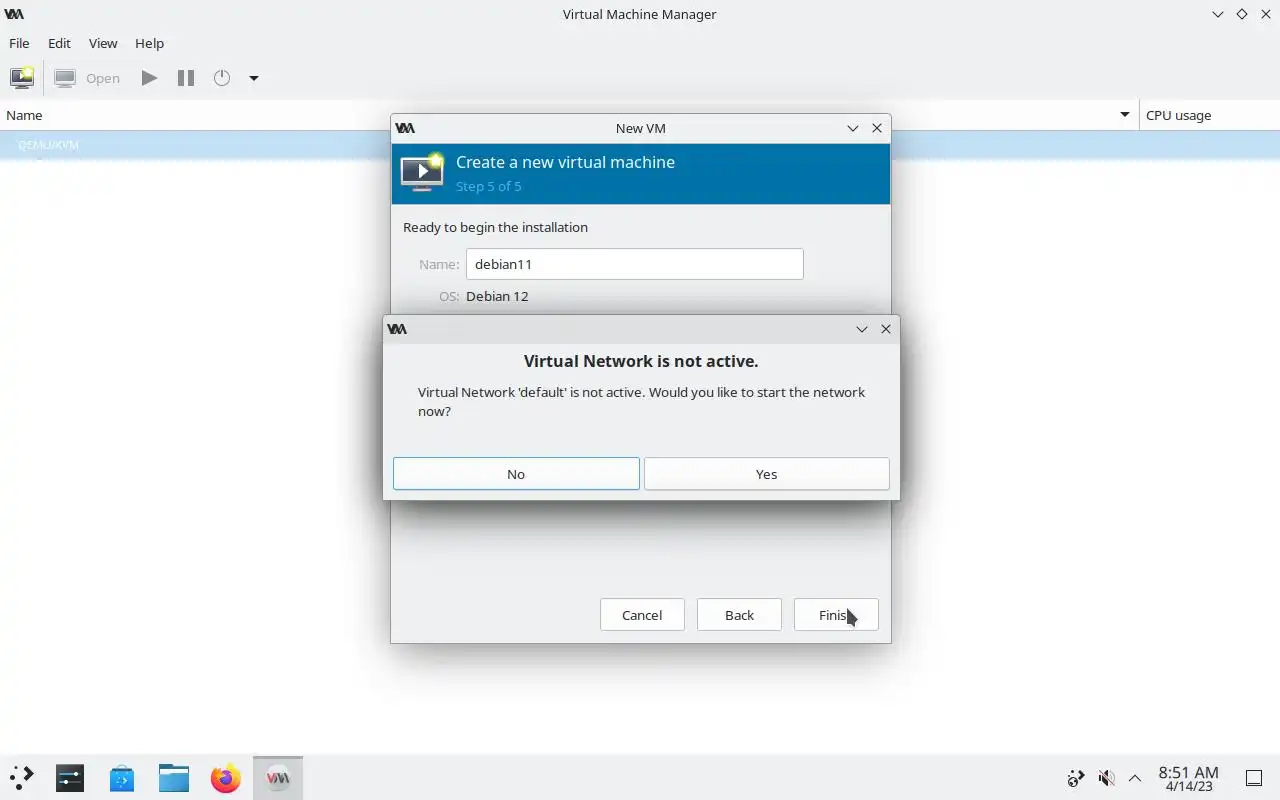
Task: Click the Open VM console button
Action: tap(87, 78)
